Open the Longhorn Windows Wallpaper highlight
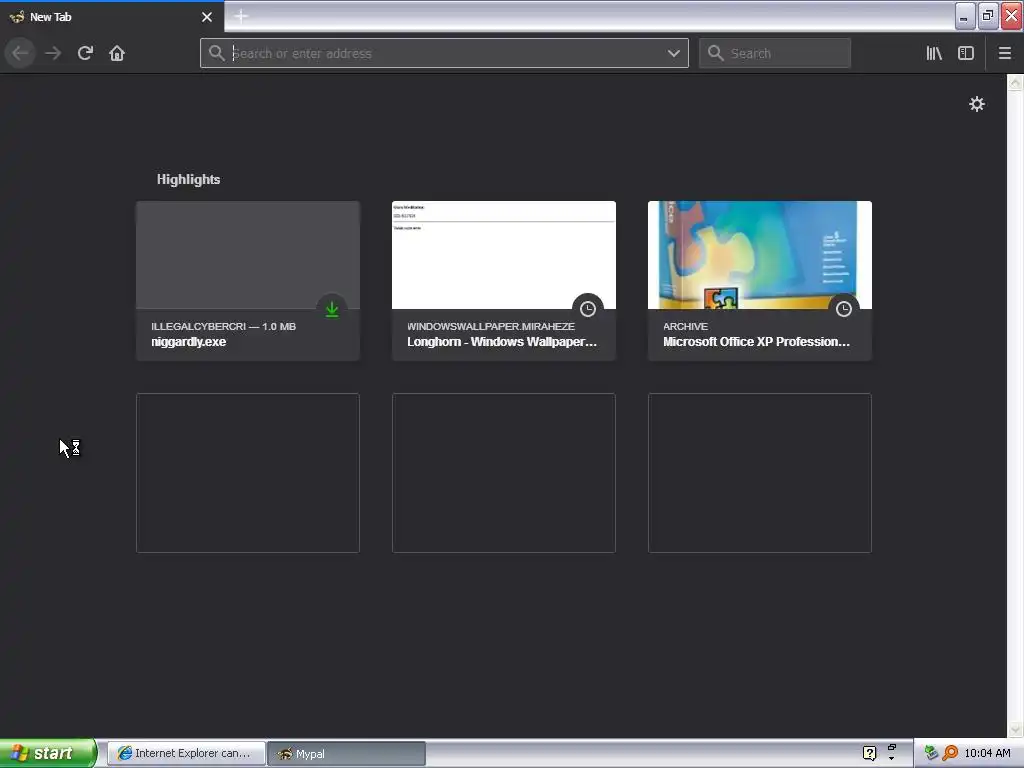 pos(504,280)
